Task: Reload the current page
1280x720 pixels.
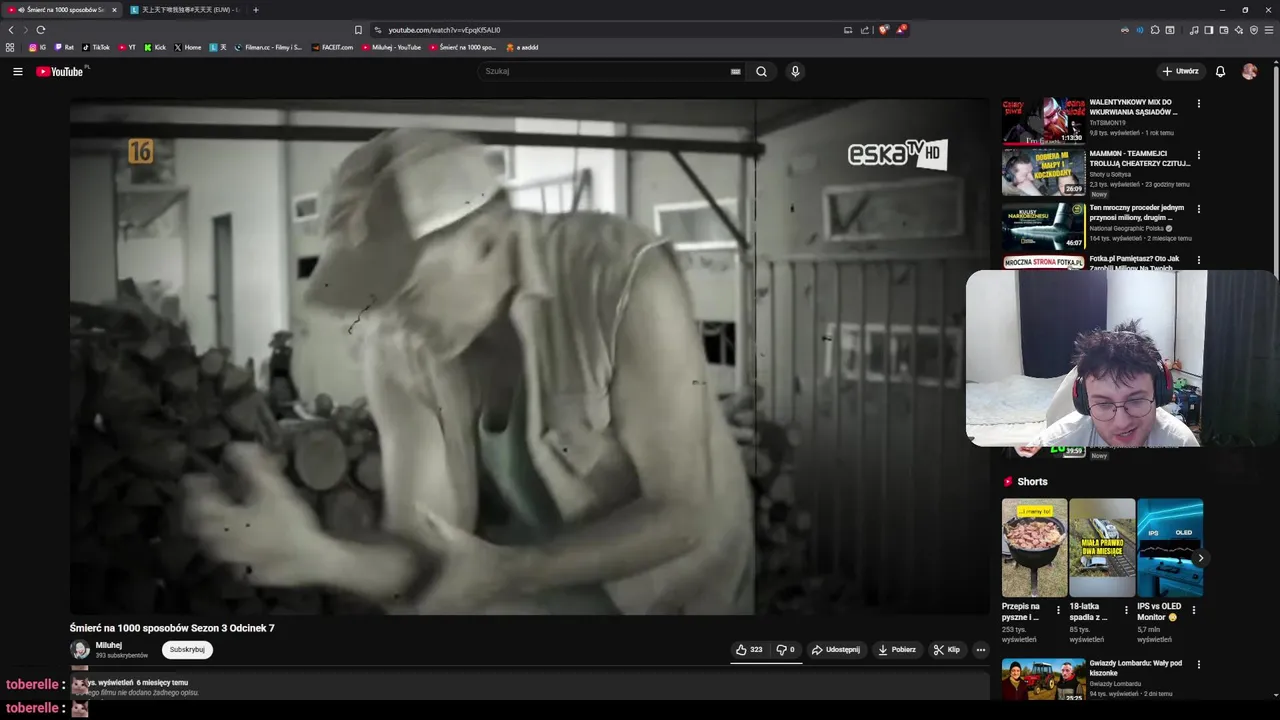Action: 40,30
